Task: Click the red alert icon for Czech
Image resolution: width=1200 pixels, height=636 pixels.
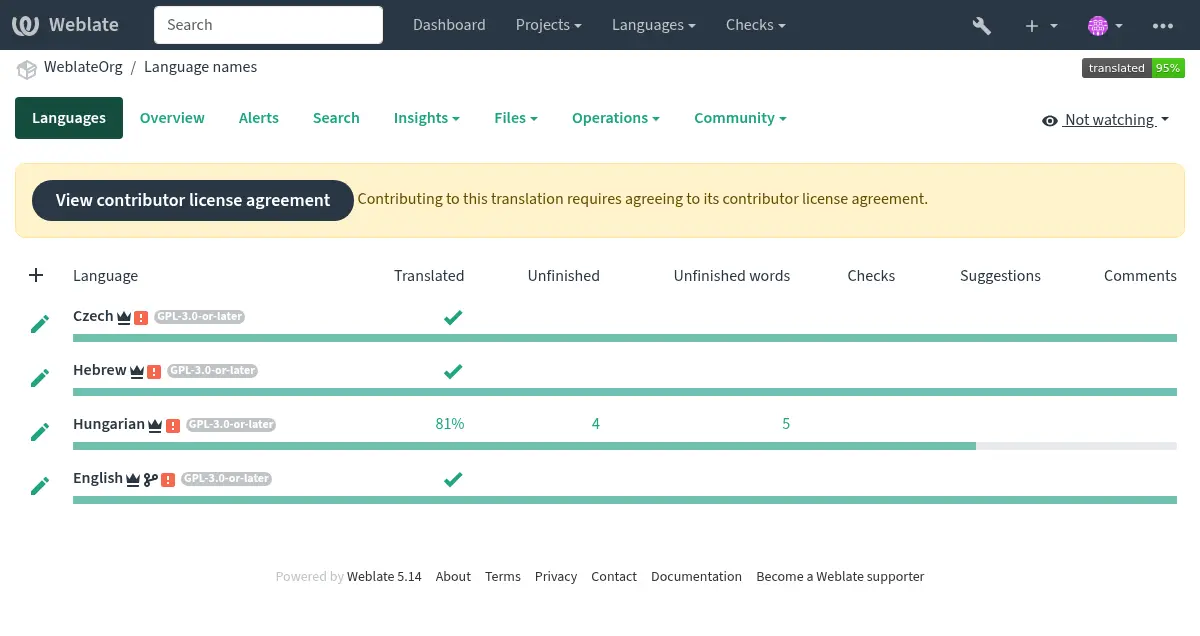Action: point(141,318)
